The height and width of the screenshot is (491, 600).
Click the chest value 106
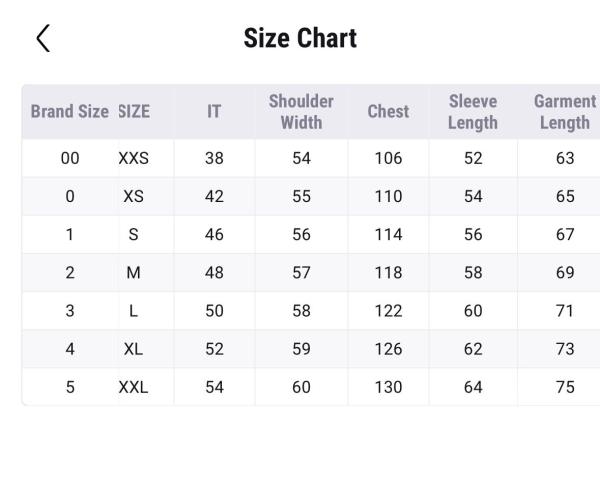point(388,158)
